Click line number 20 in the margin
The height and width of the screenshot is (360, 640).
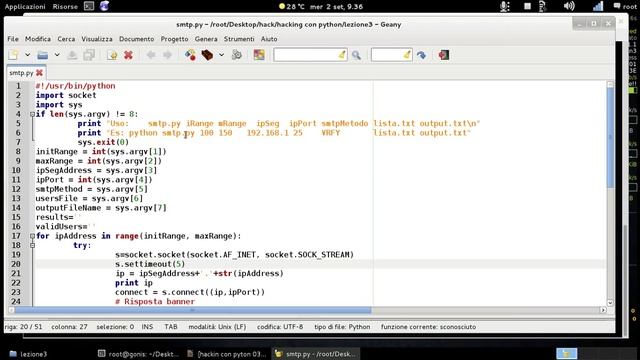16,264
